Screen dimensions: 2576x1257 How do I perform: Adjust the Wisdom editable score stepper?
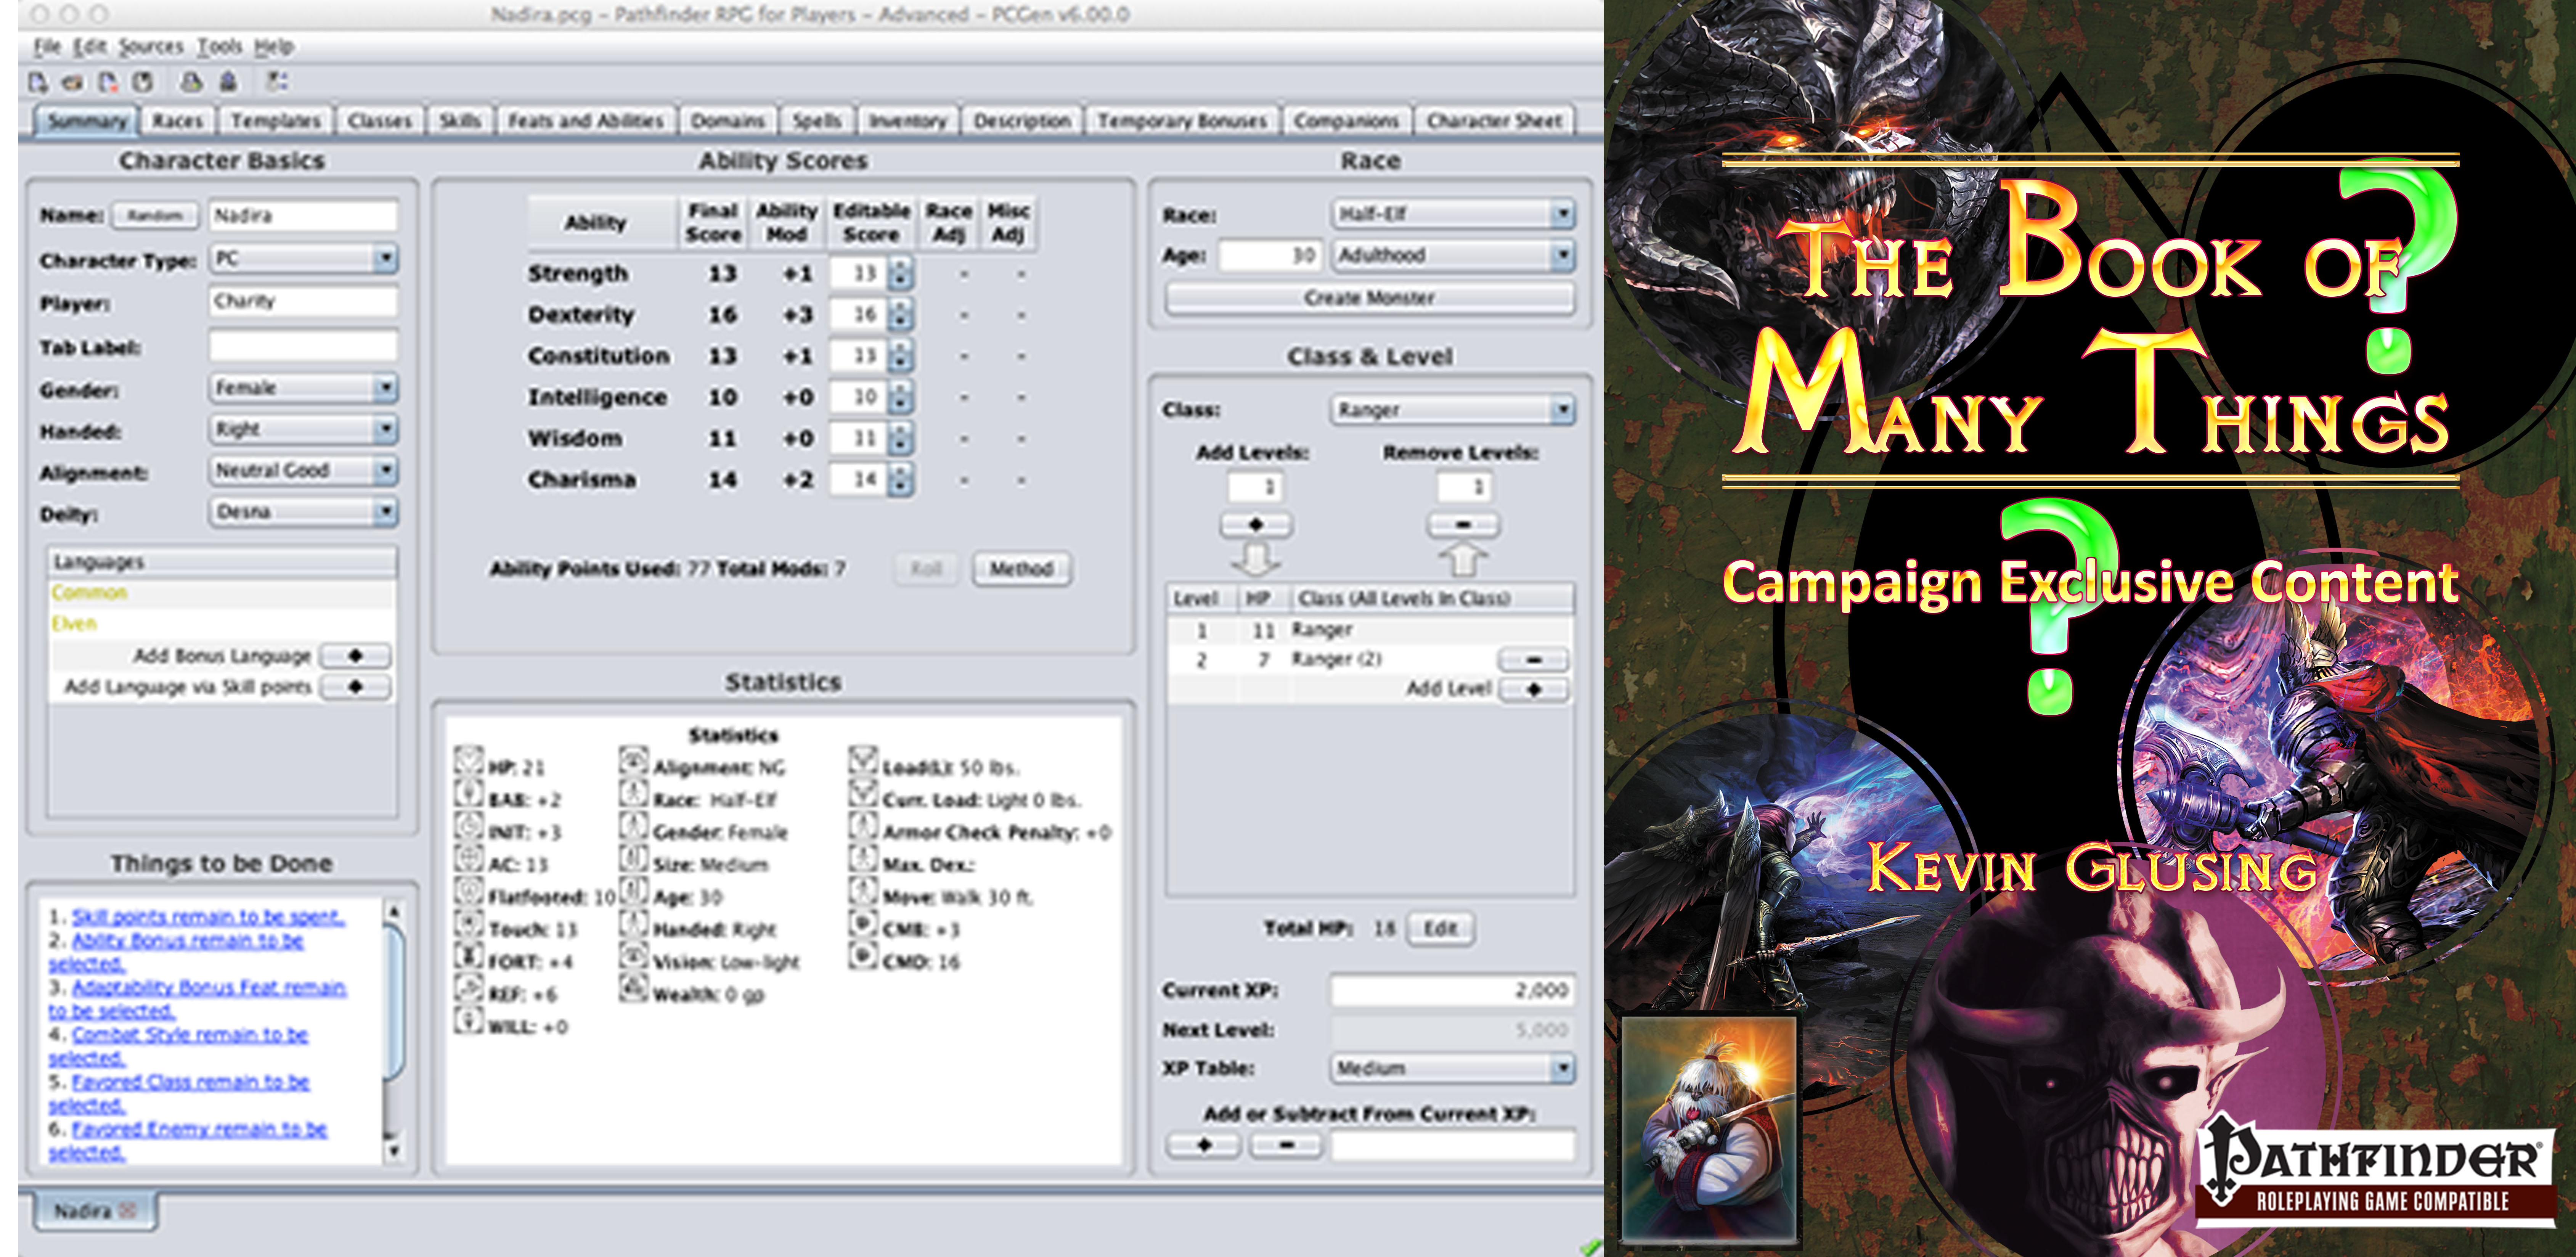click(x=901, y=438)
